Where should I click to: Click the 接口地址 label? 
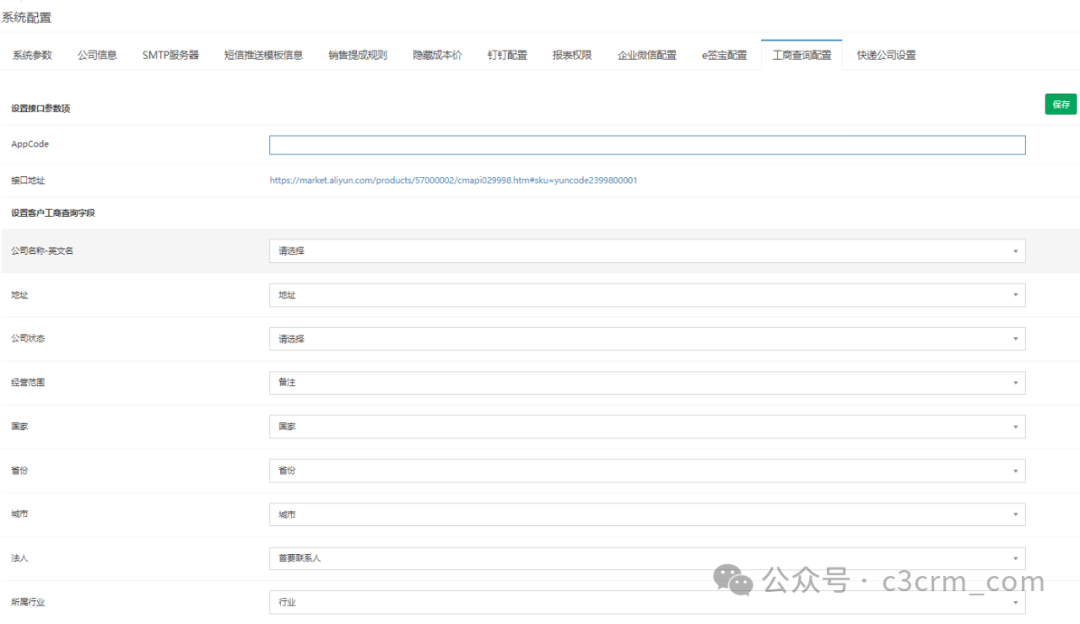(28, 180)
